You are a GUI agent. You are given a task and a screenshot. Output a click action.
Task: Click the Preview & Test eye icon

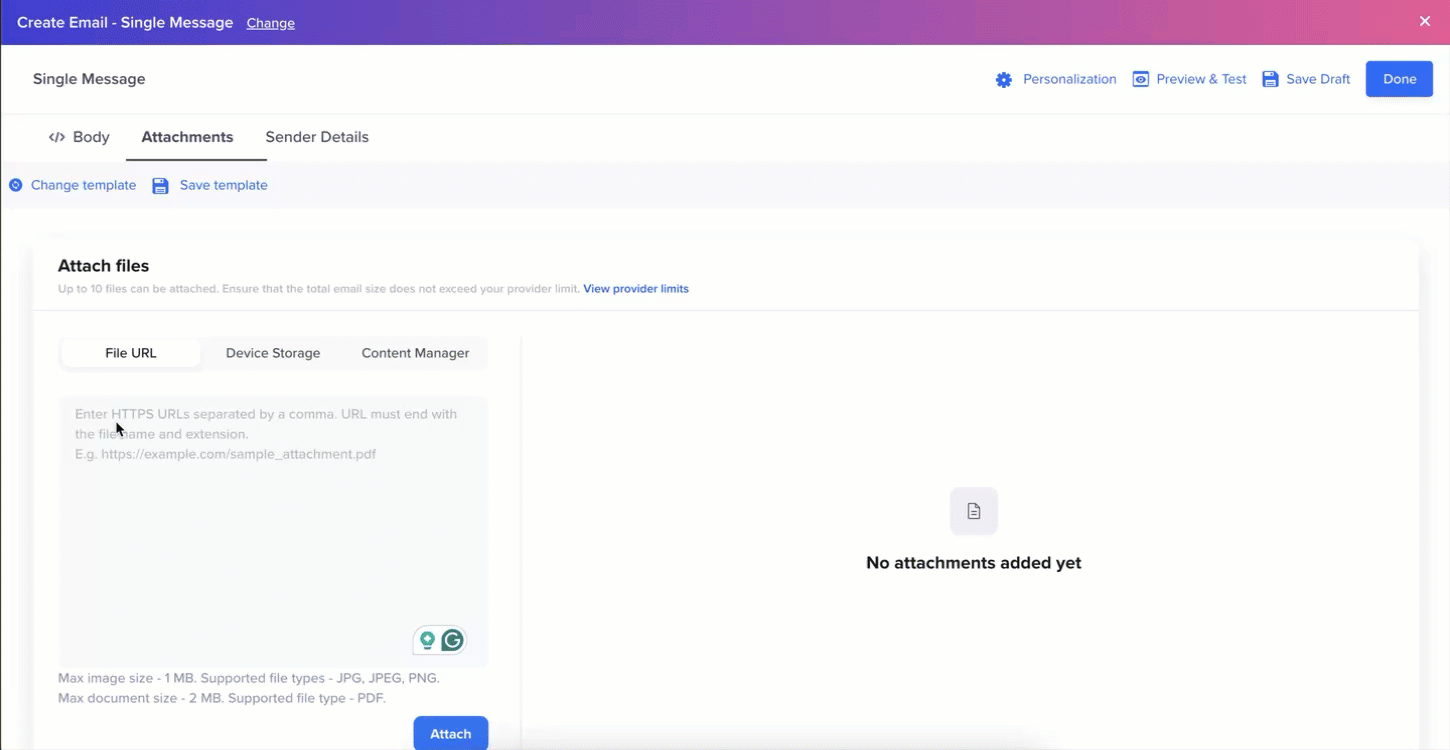[1140, 79]
